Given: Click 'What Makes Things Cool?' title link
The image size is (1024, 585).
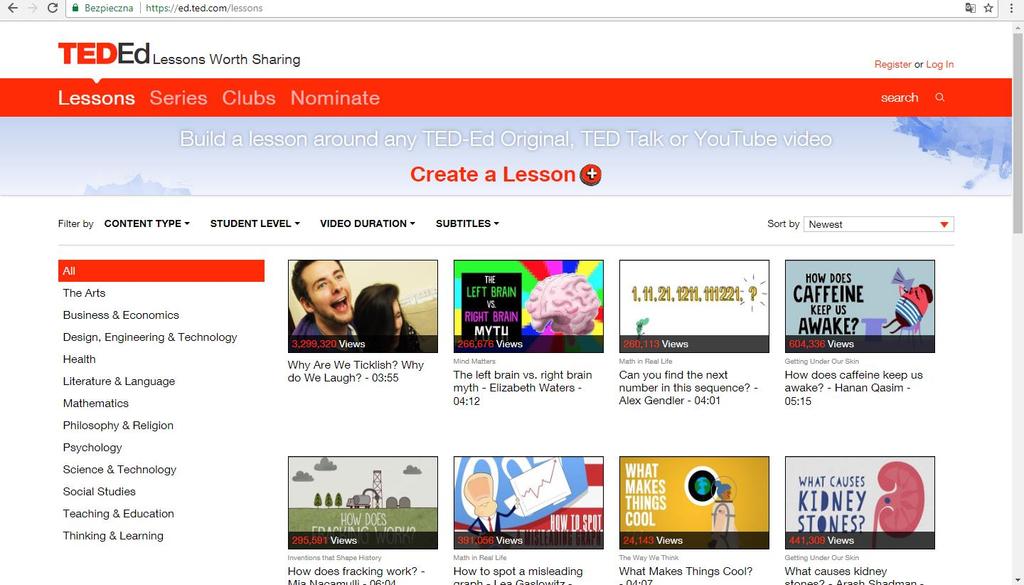Looking at the screenshot, I should pyautogui.click(x=686, y=577).
